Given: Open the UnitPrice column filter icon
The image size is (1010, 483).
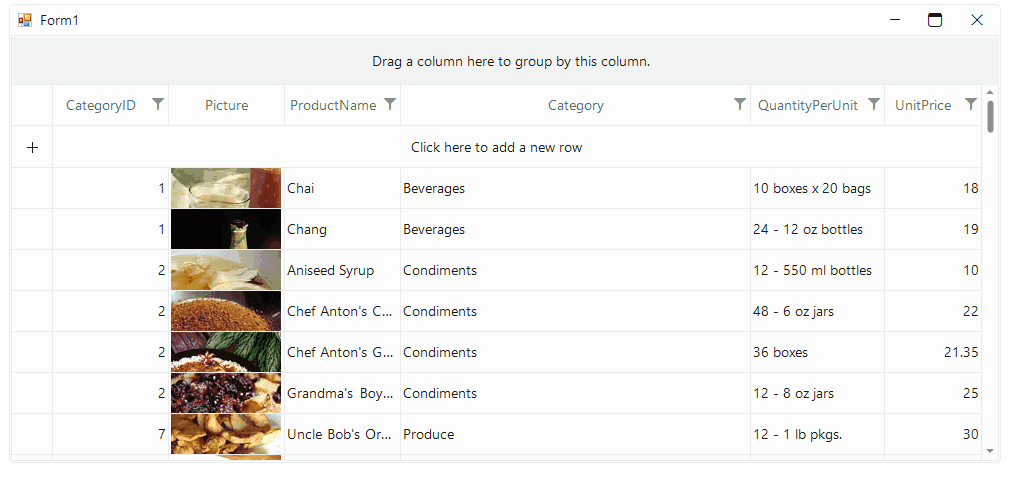Looking at the screenshot, I should tap(971, 104).
